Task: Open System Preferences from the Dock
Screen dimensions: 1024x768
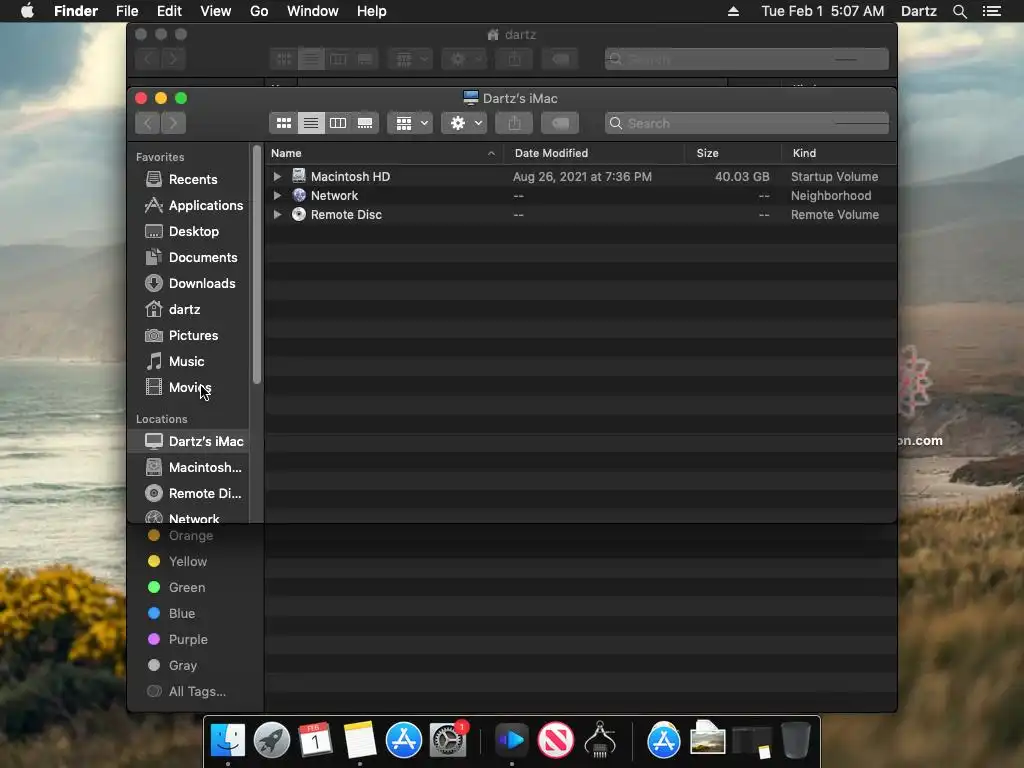Action: pos(448,741)
